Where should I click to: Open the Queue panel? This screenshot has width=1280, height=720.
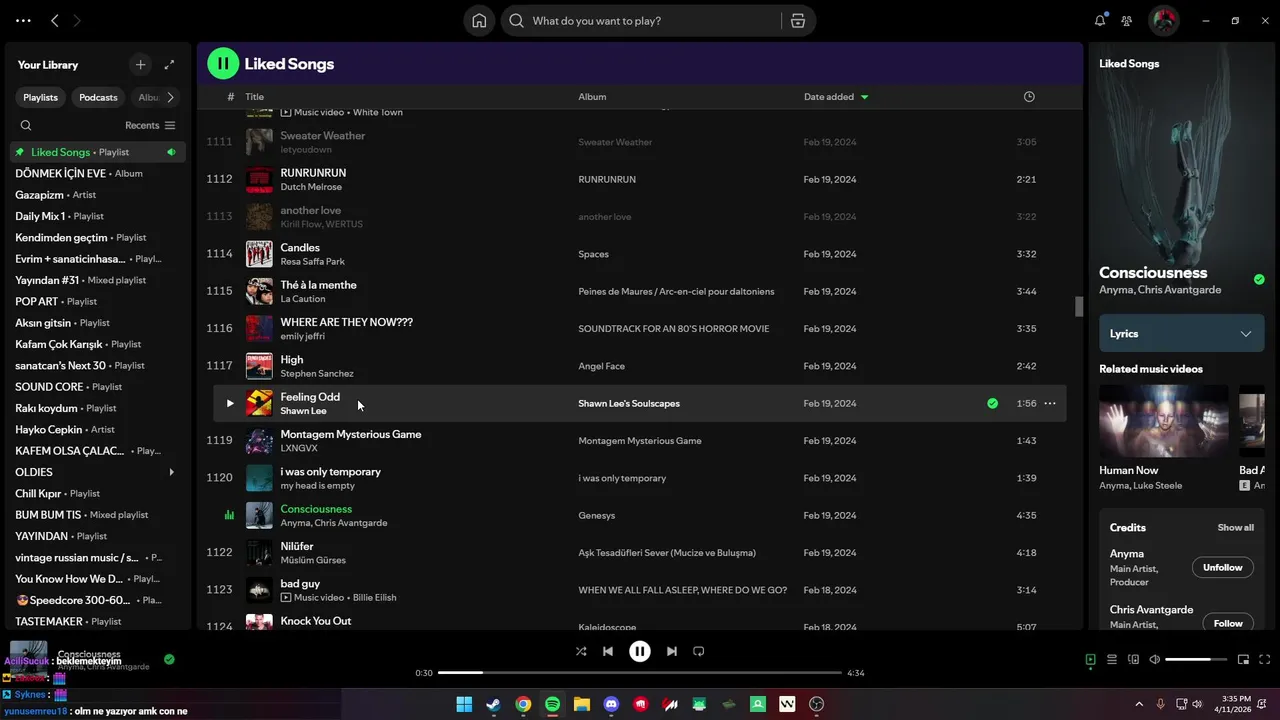click(x=1111, y=660)
